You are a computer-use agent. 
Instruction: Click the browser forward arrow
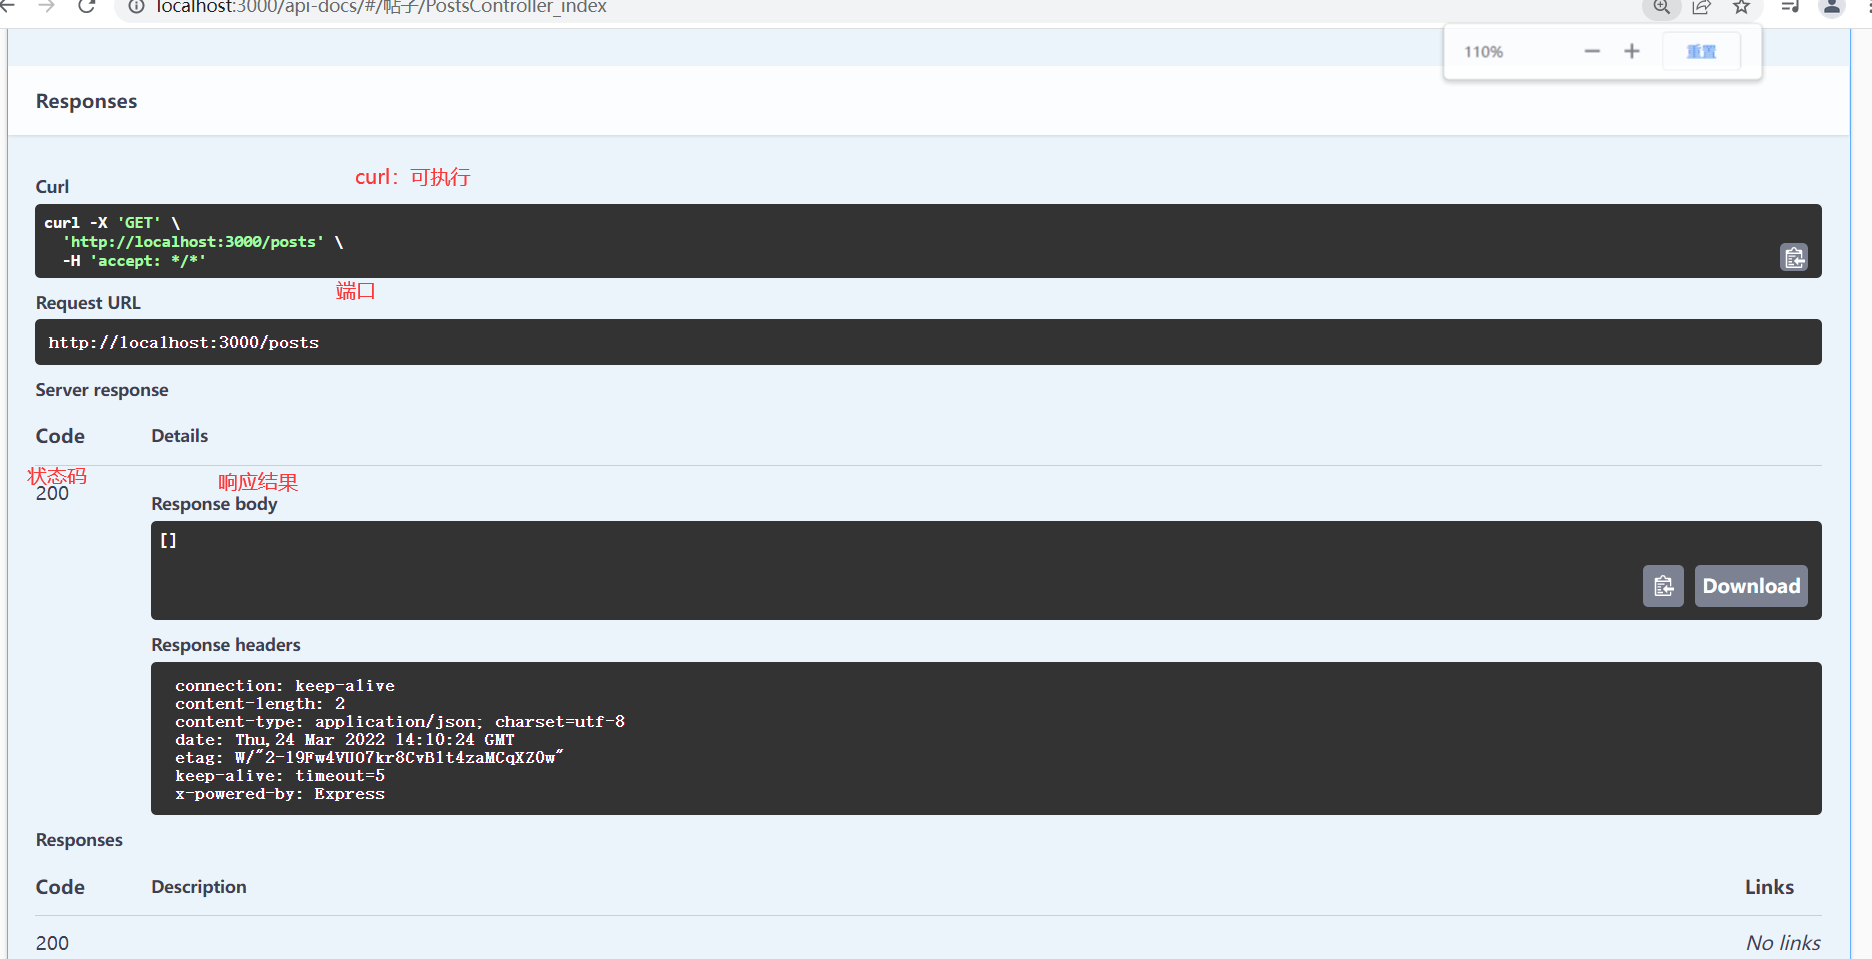point(47,7)
